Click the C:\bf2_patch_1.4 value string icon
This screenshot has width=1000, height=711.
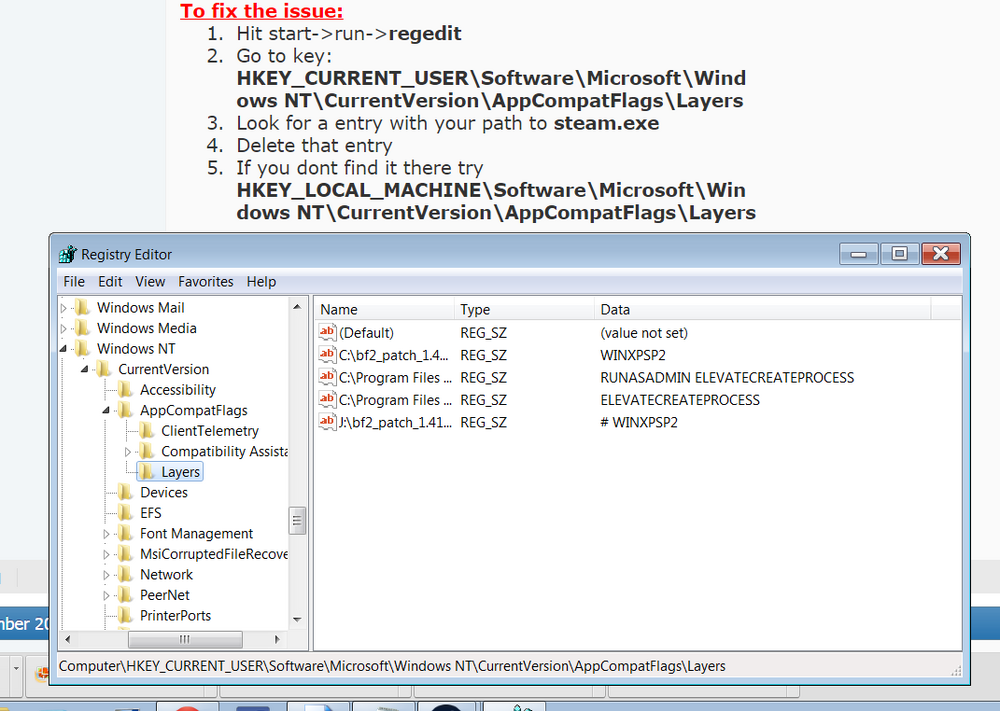pos(327,354)
